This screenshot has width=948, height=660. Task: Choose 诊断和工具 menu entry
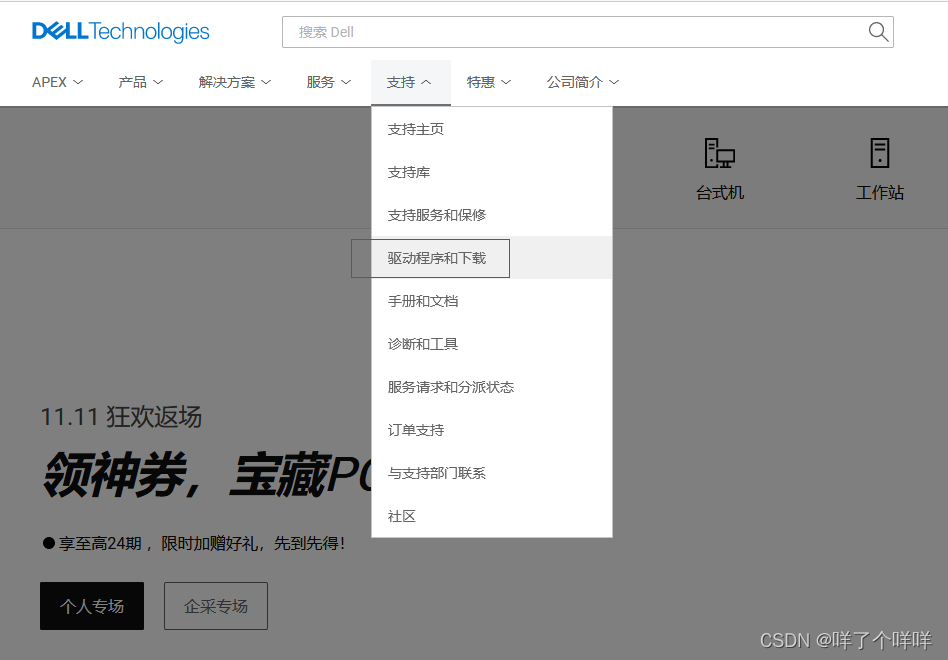pos(492,344)
